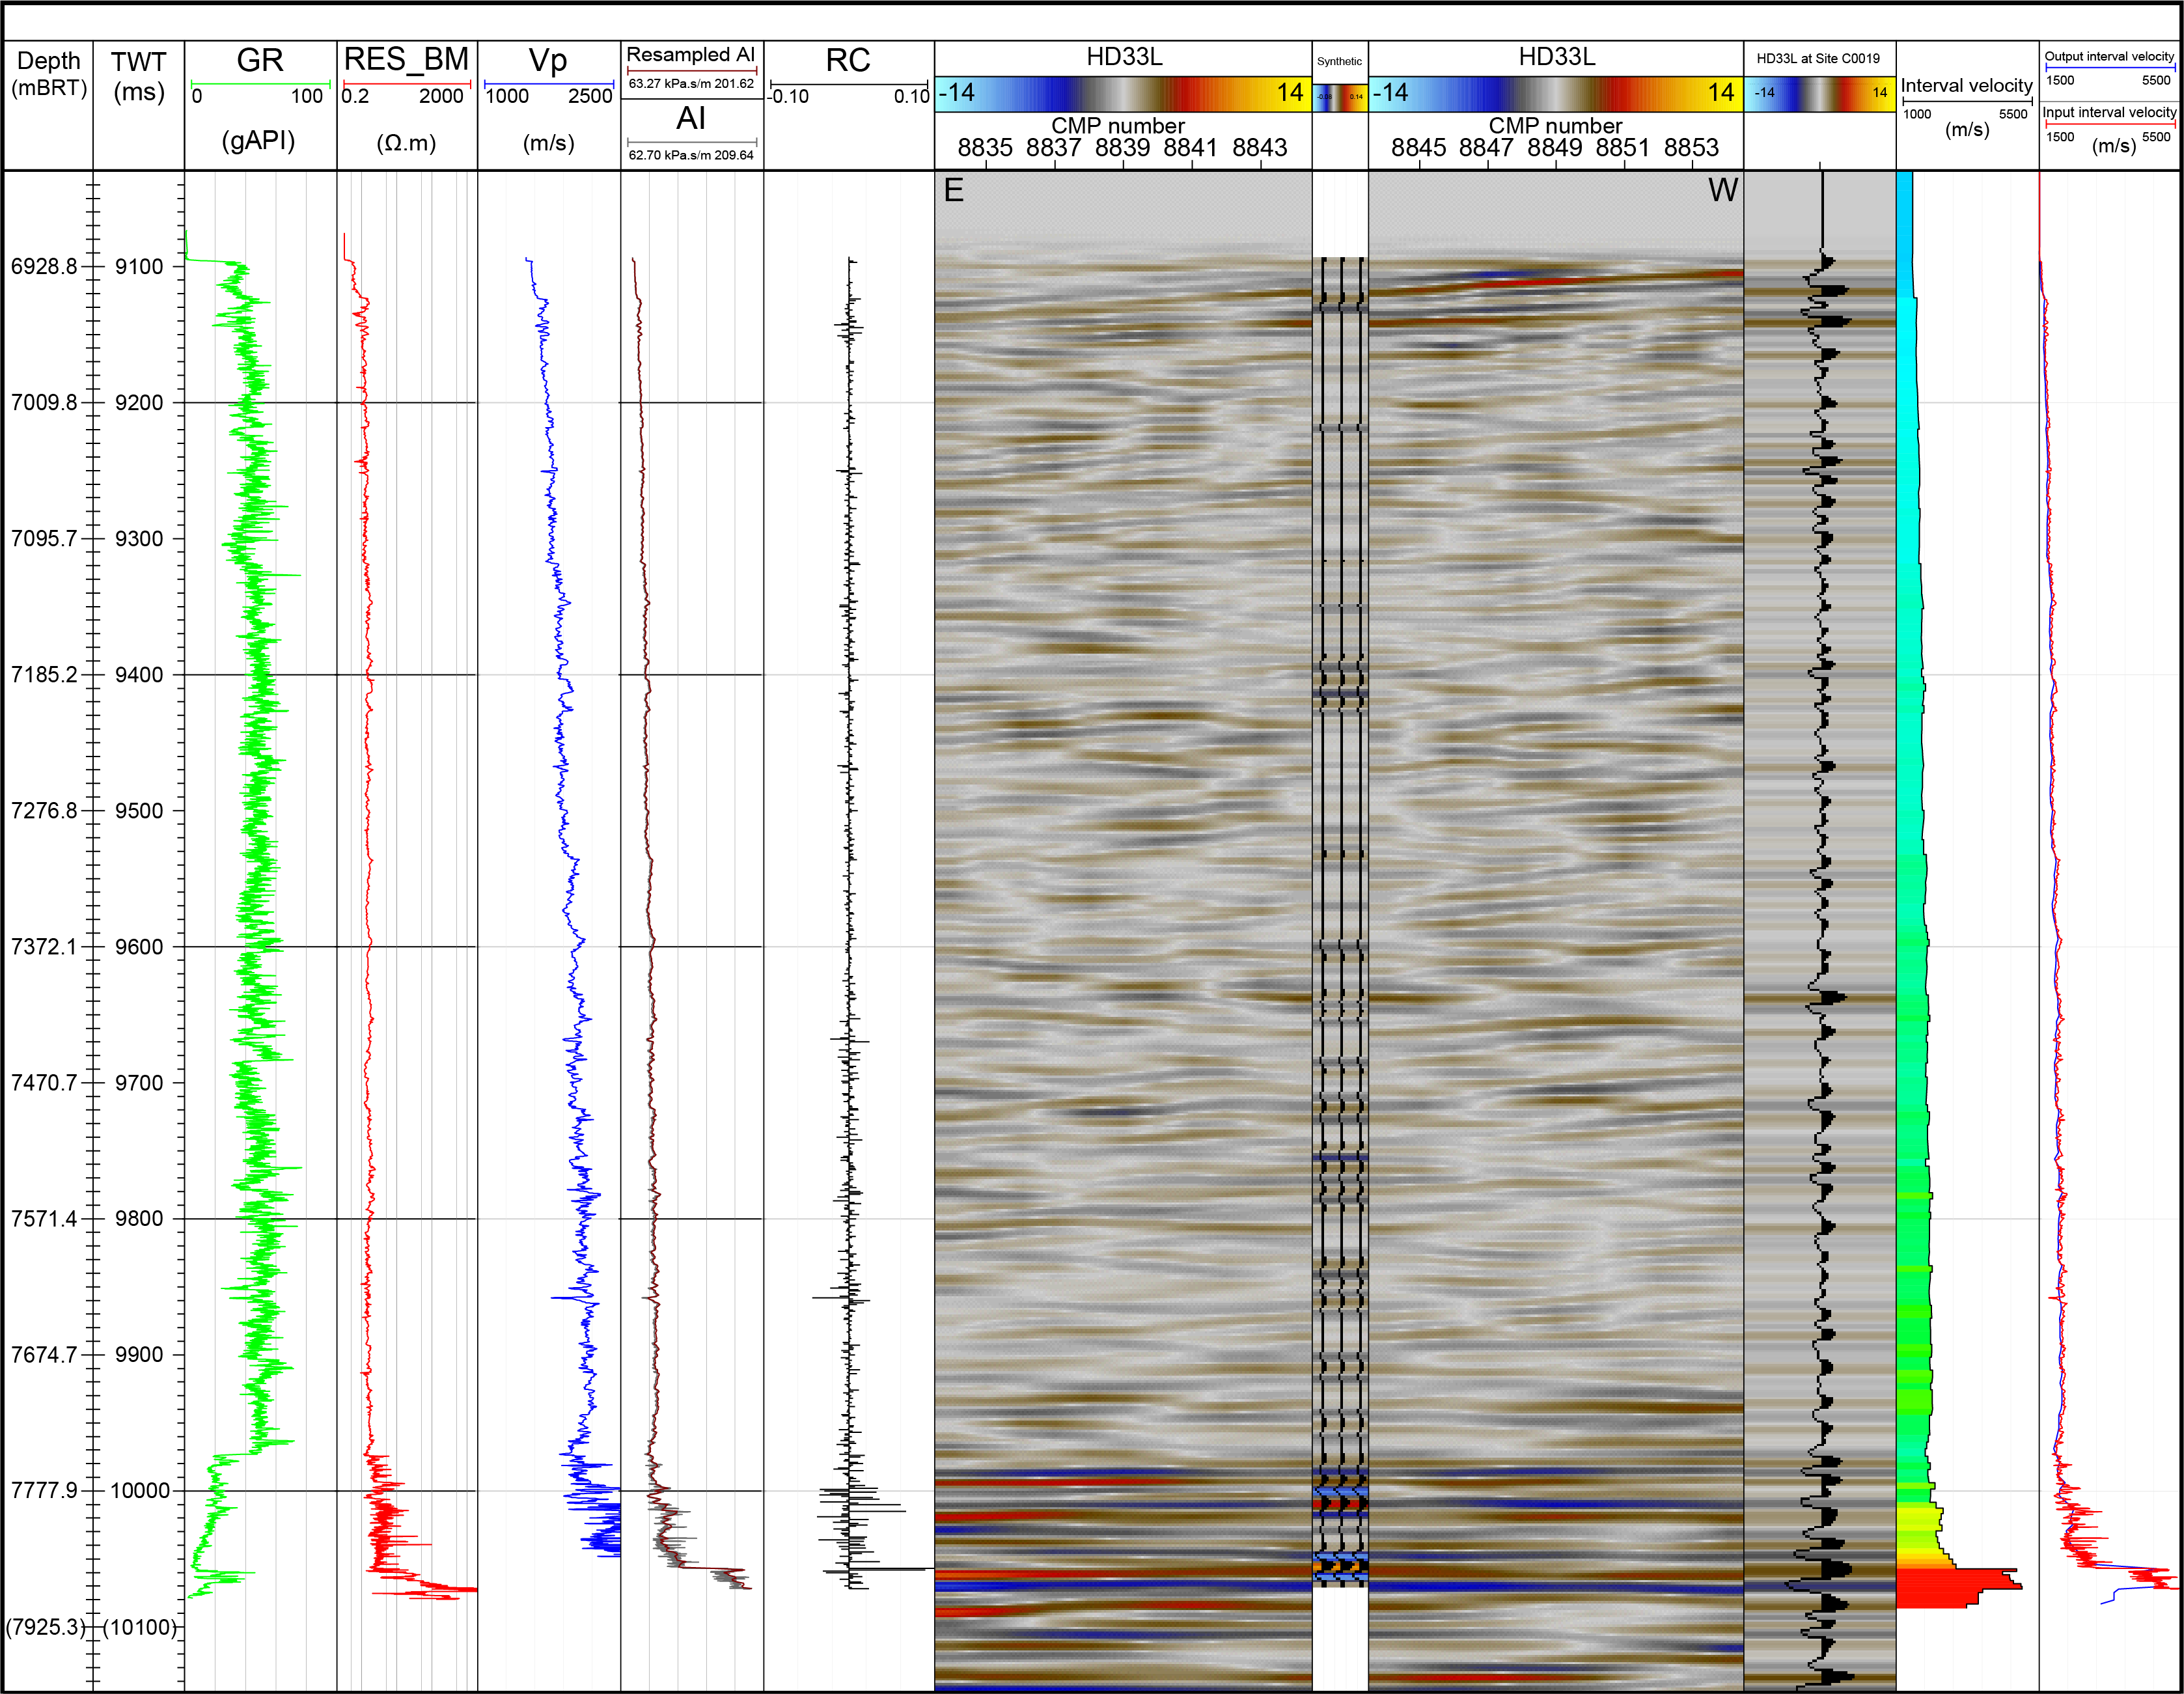
Task: Select the Vp track title
Action: click(548, 61)
